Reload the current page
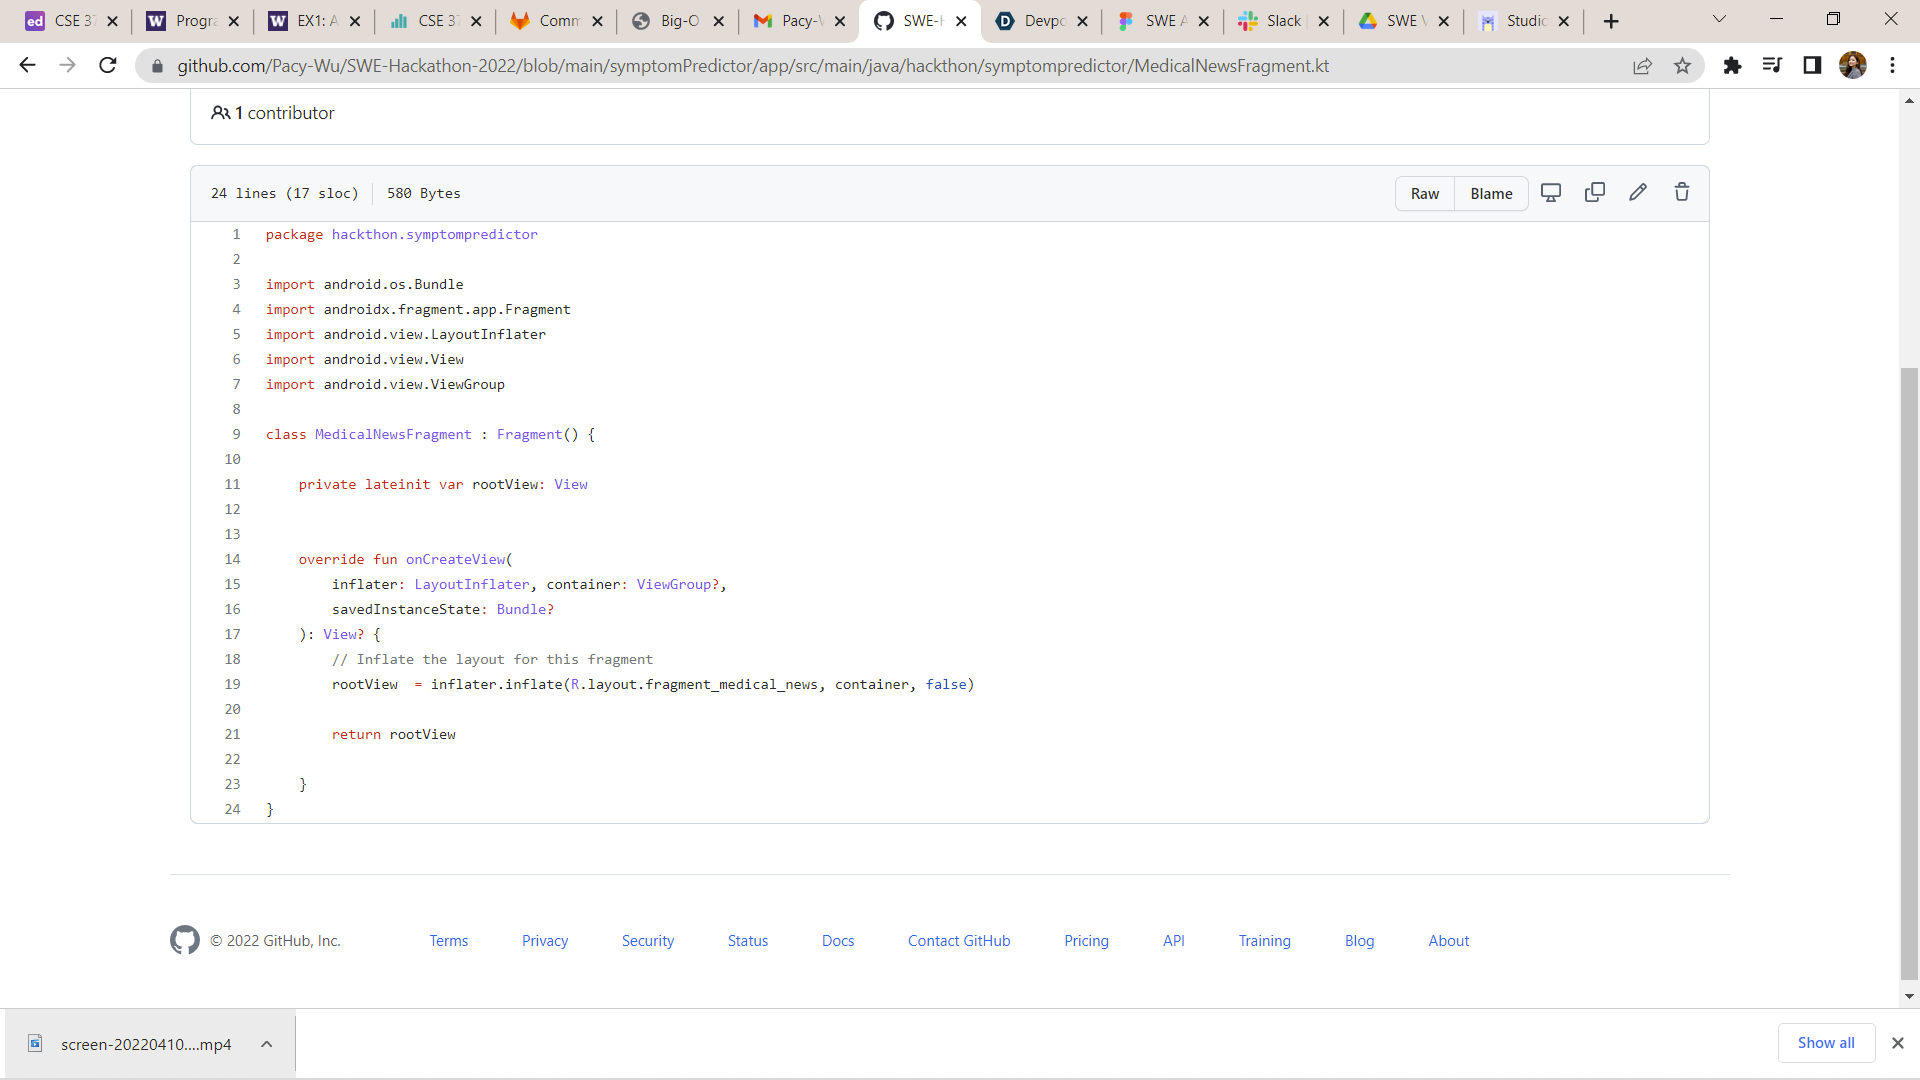The height and width of the screenshot is (1080, 1920). pos(108,66)
